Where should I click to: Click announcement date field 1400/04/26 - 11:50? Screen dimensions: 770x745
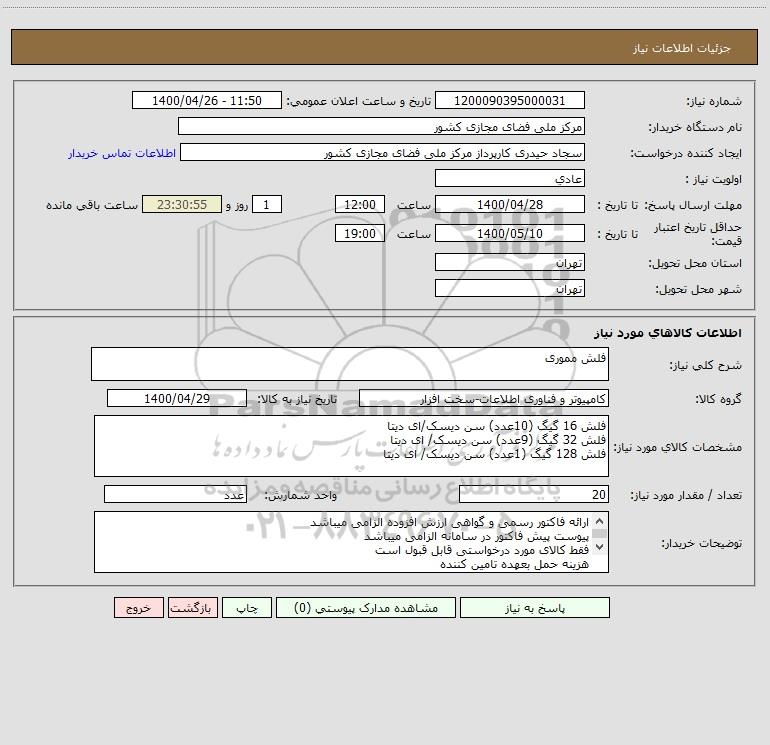coord(207,100)
